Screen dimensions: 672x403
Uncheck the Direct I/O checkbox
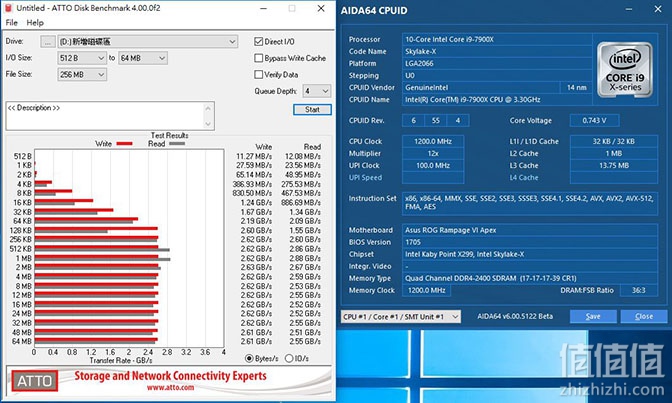point(258,42)
